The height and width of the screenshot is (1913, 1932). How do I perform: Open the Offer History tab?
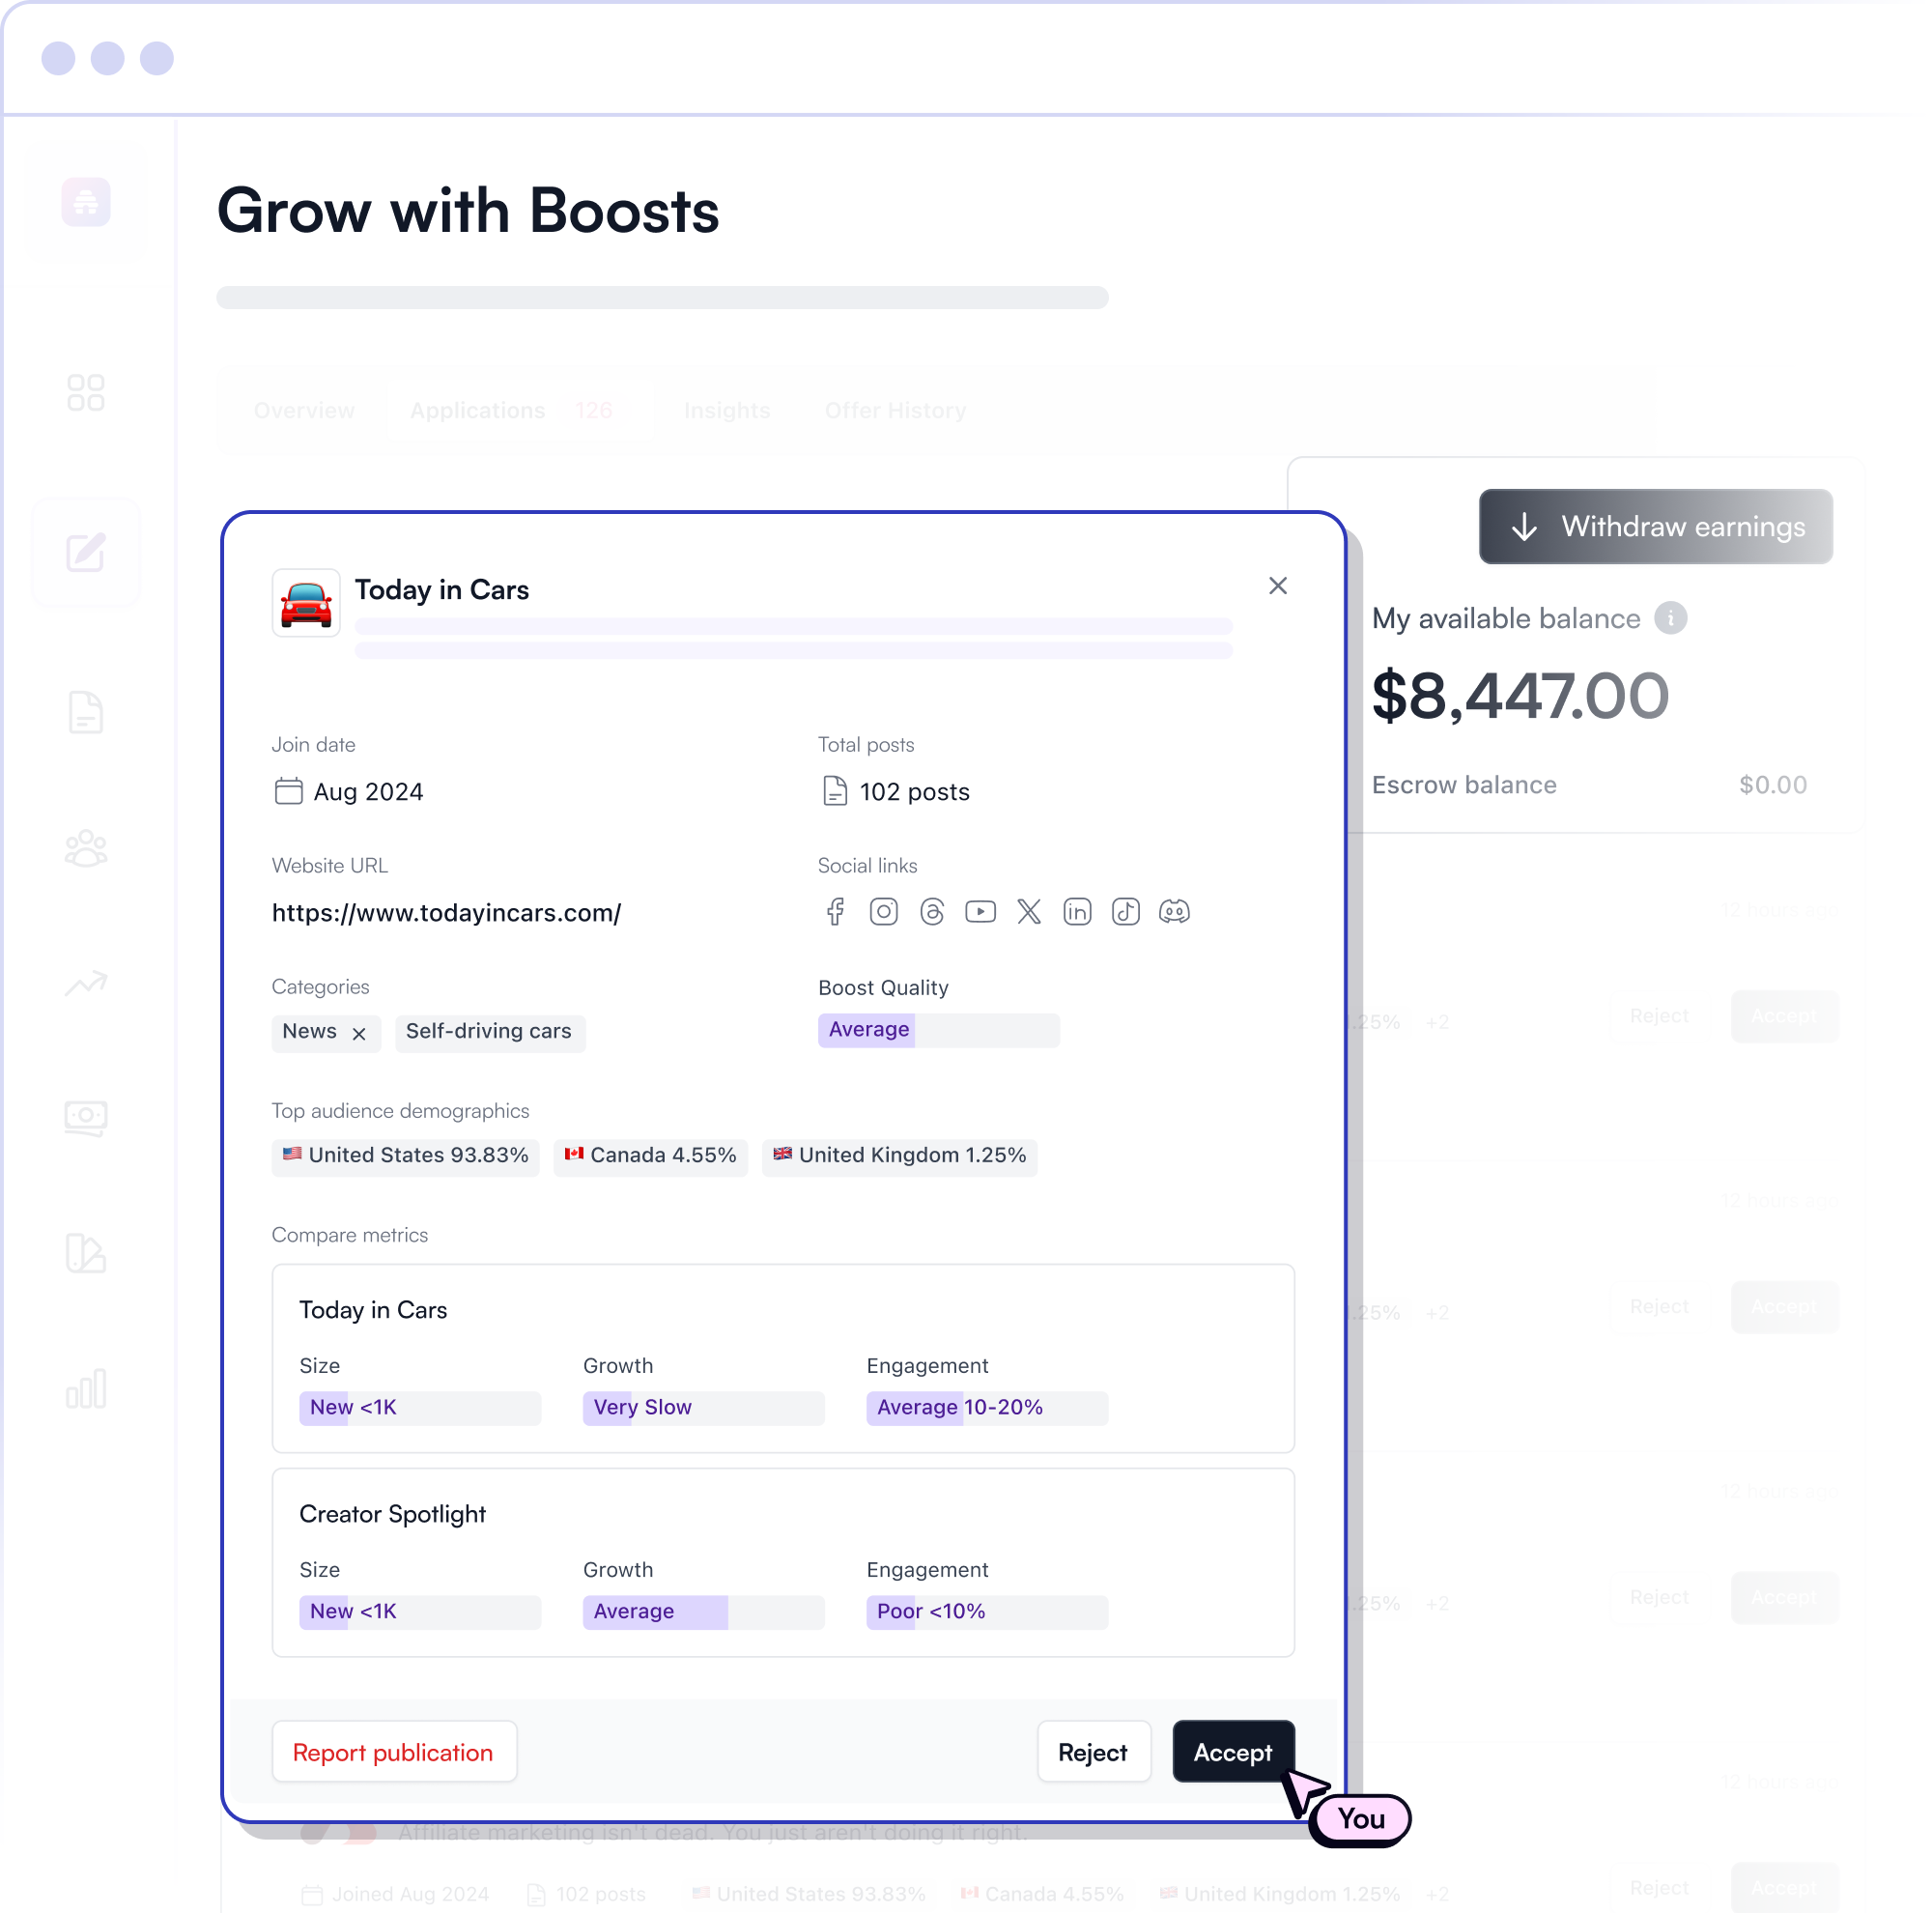click(x=895, y=410)
